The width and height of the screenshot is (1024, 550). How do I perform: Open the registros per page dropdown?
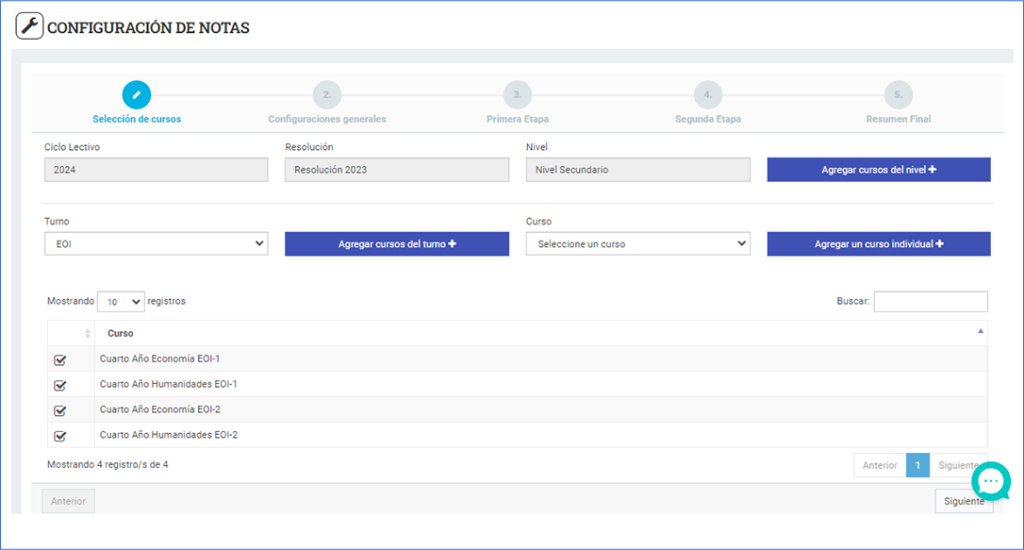pos(120,301)
